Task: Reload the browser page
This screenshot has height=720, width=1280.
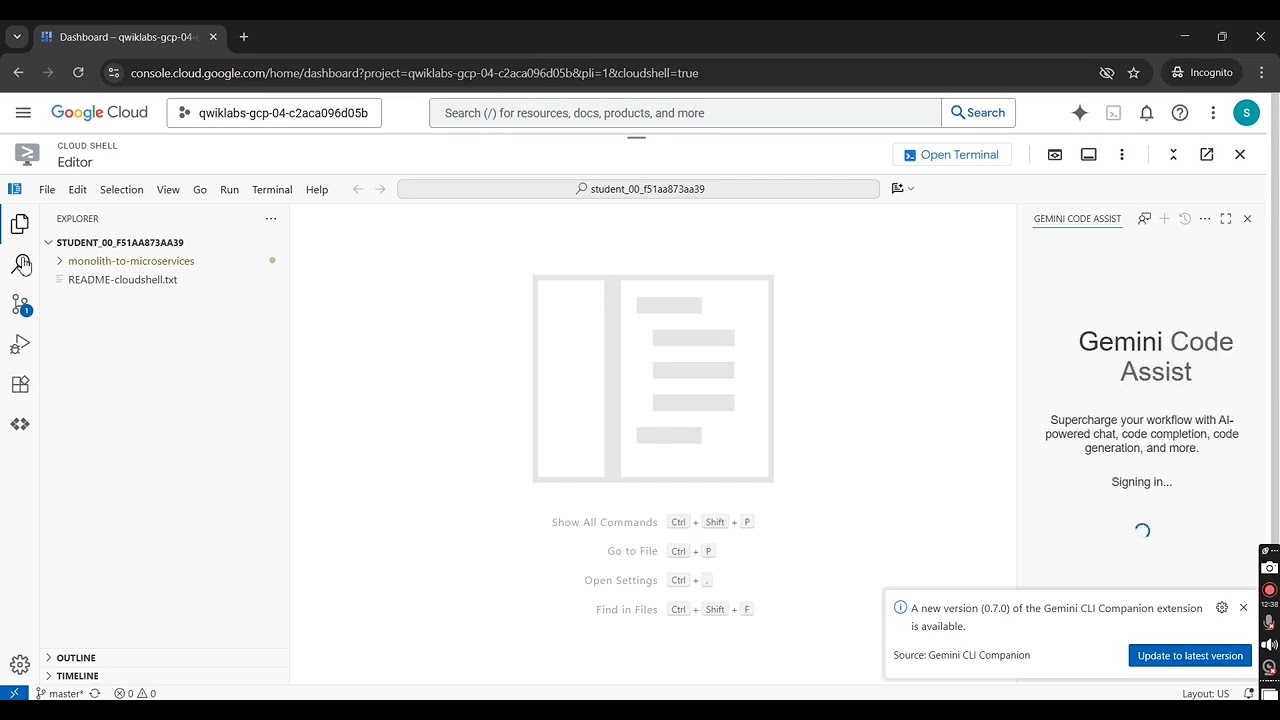Action: coord(78,73)
